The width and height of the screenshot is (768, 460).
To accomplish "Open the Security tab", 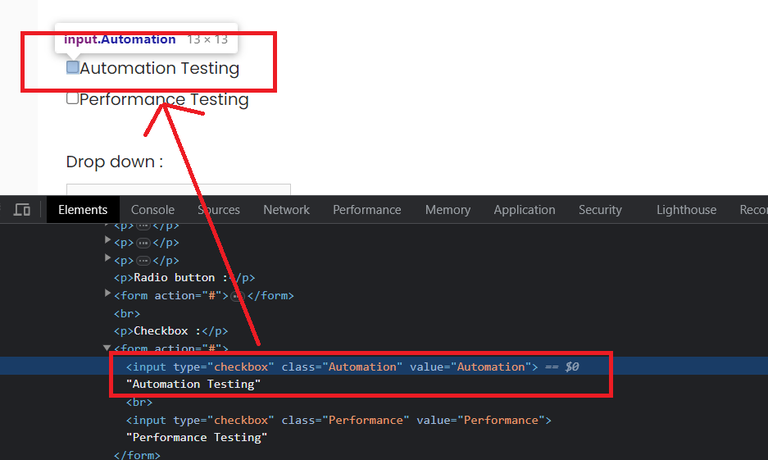I will [600, 210].
